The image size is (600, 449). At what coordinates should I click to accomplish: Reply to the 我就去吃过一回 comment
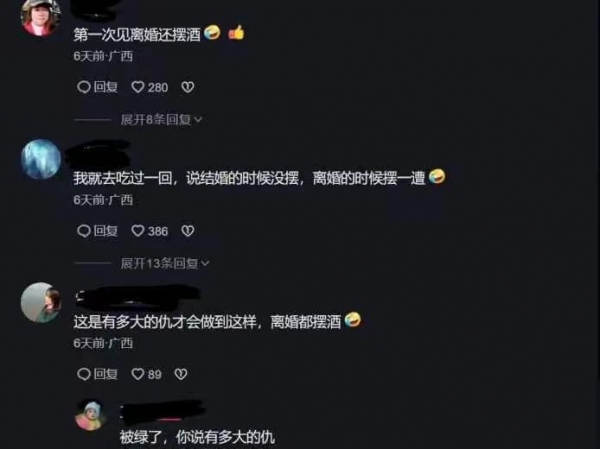[97, 231]
